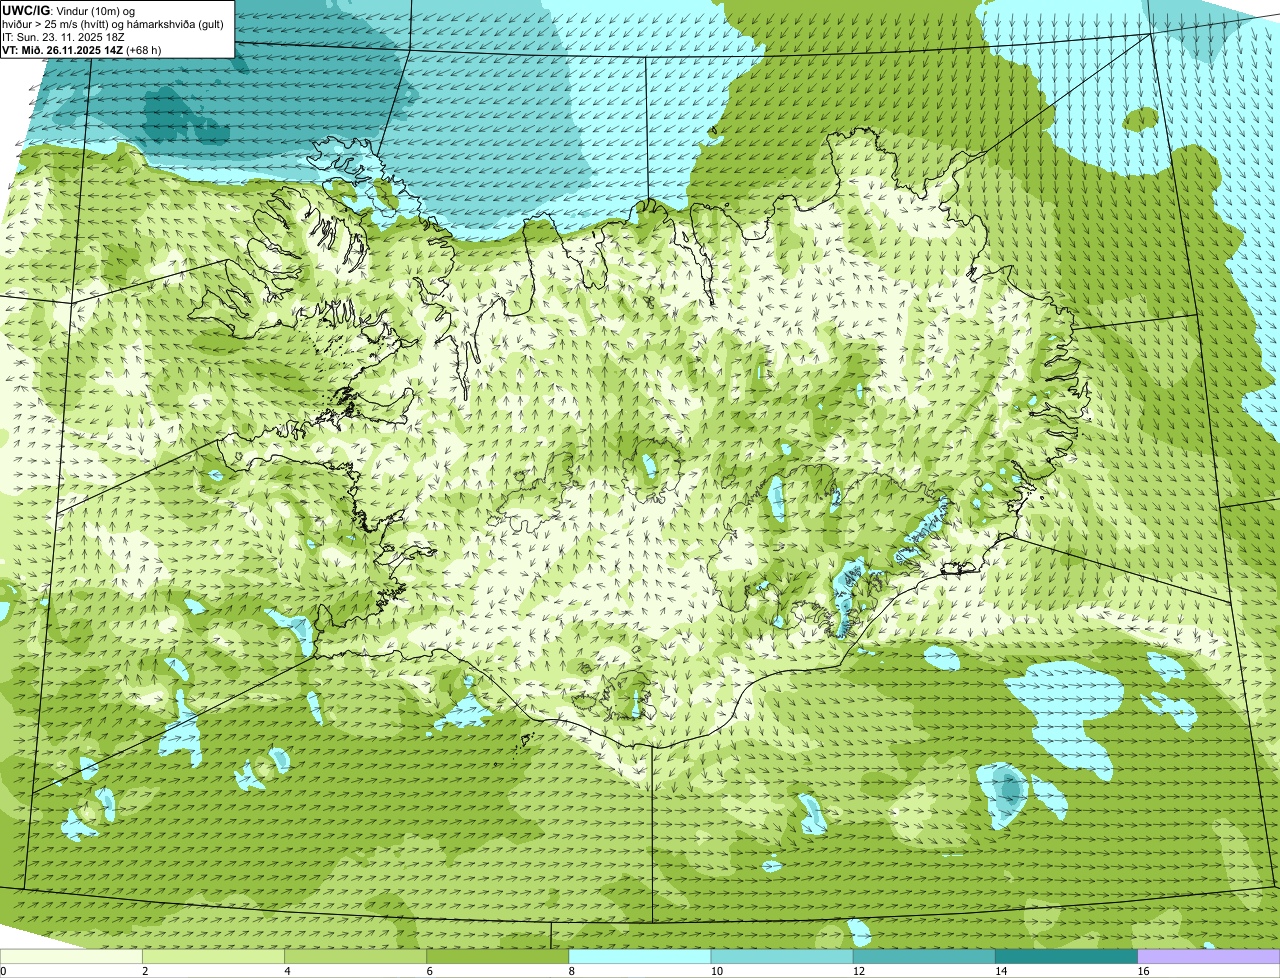
Task: Click the pale yellow 0–2 m/s legend swatch
Action: click(71, 956)
